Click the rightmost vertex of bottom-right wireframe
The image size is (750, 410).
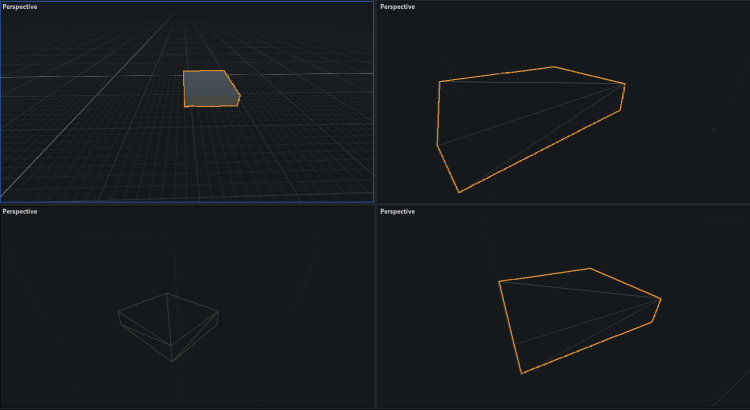[x=661, y=298]
